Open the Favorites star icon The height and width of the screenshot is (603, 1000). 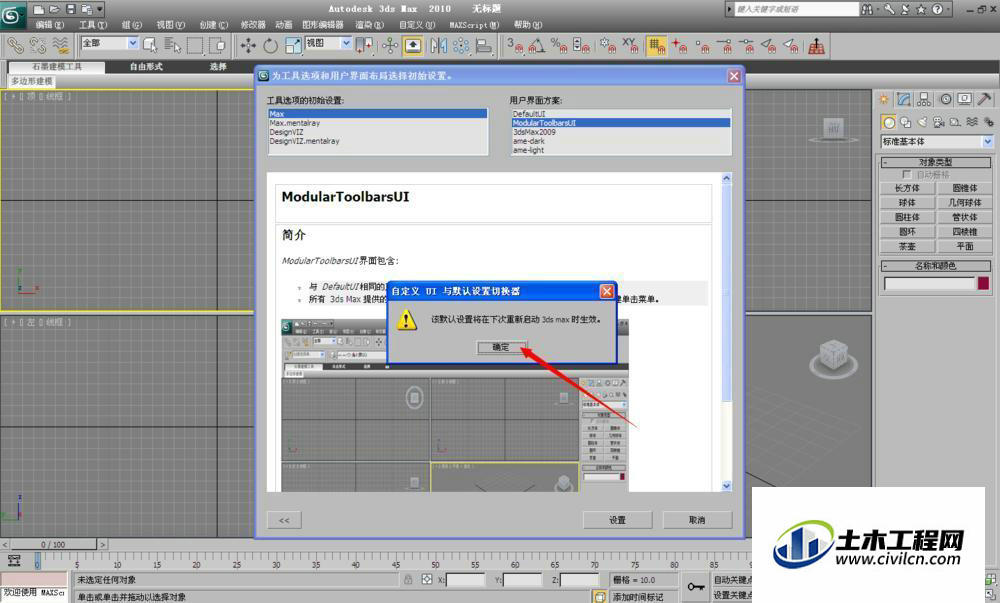(x=921, y=9)
